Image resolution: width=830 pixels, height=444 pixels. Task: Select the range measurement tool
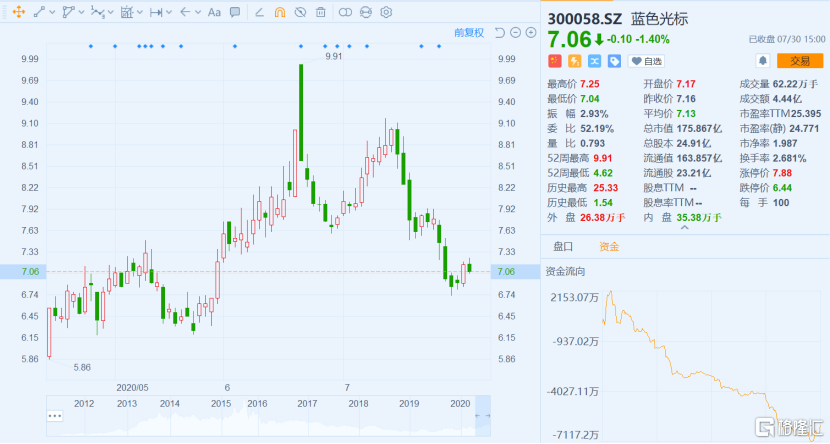[x=156, y=12]
